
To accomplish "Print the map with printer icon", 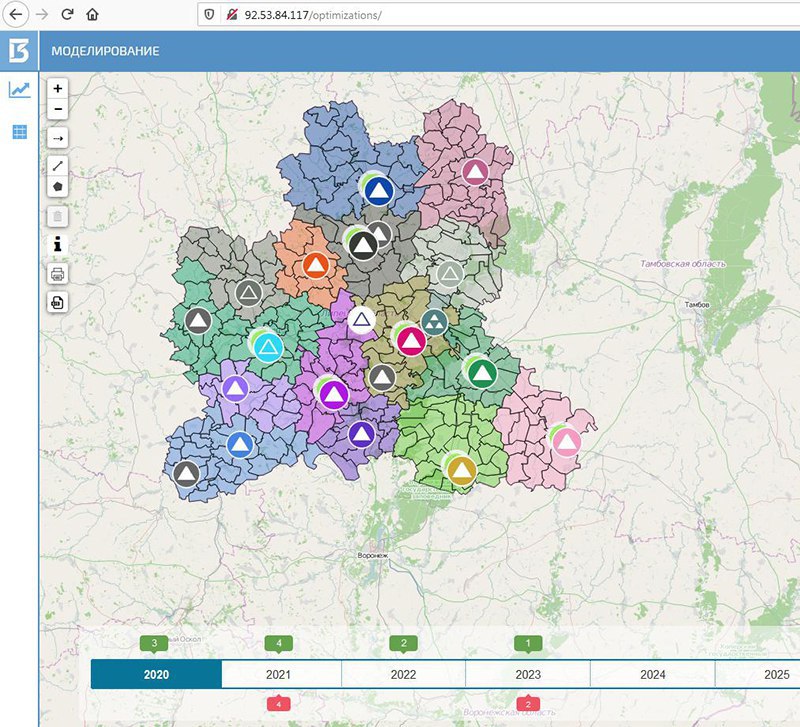I will (58, 273).
